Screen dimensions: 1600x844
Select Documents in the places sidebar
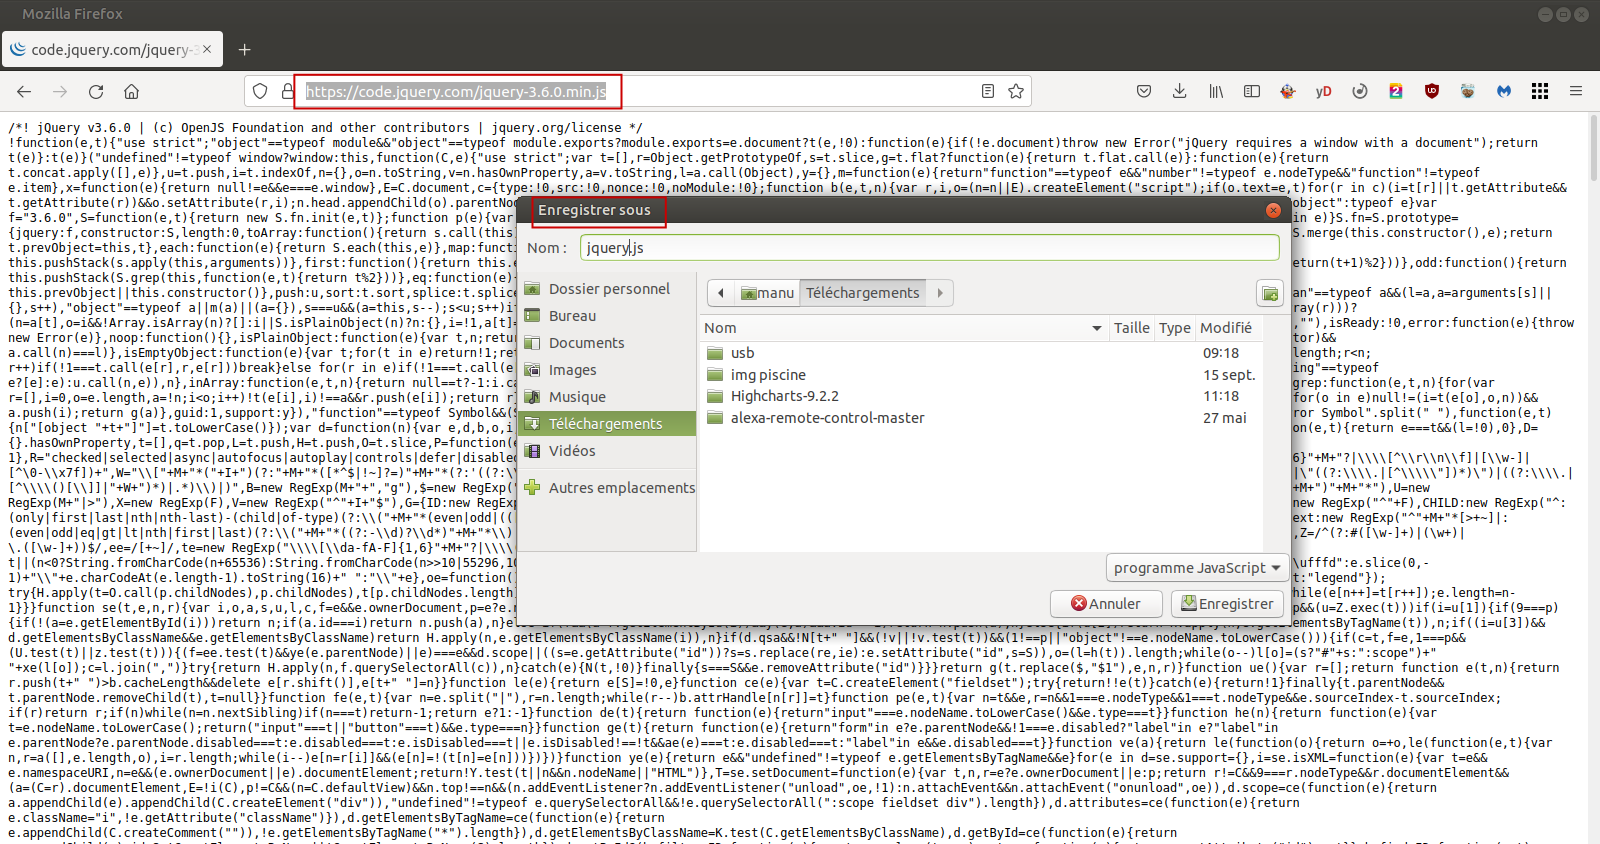point(608,343)
